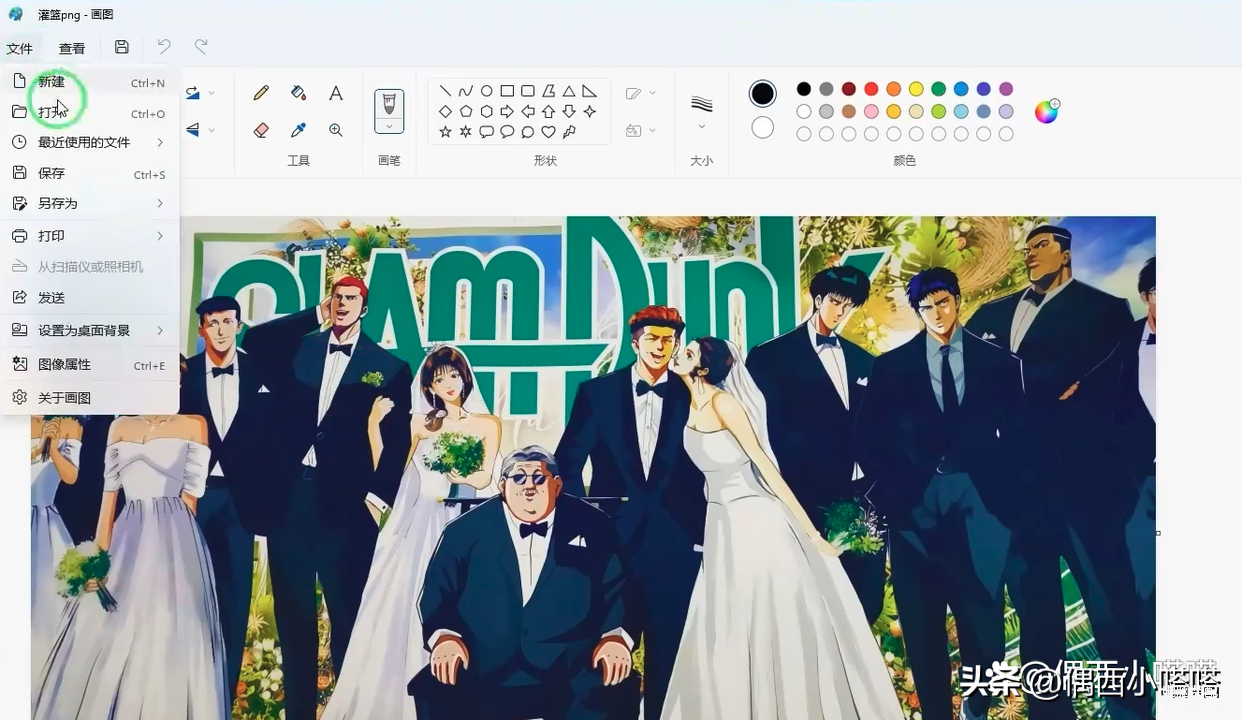1242x720 pixels.
Task: Pick the red palette color
Action: click(871, 89)
